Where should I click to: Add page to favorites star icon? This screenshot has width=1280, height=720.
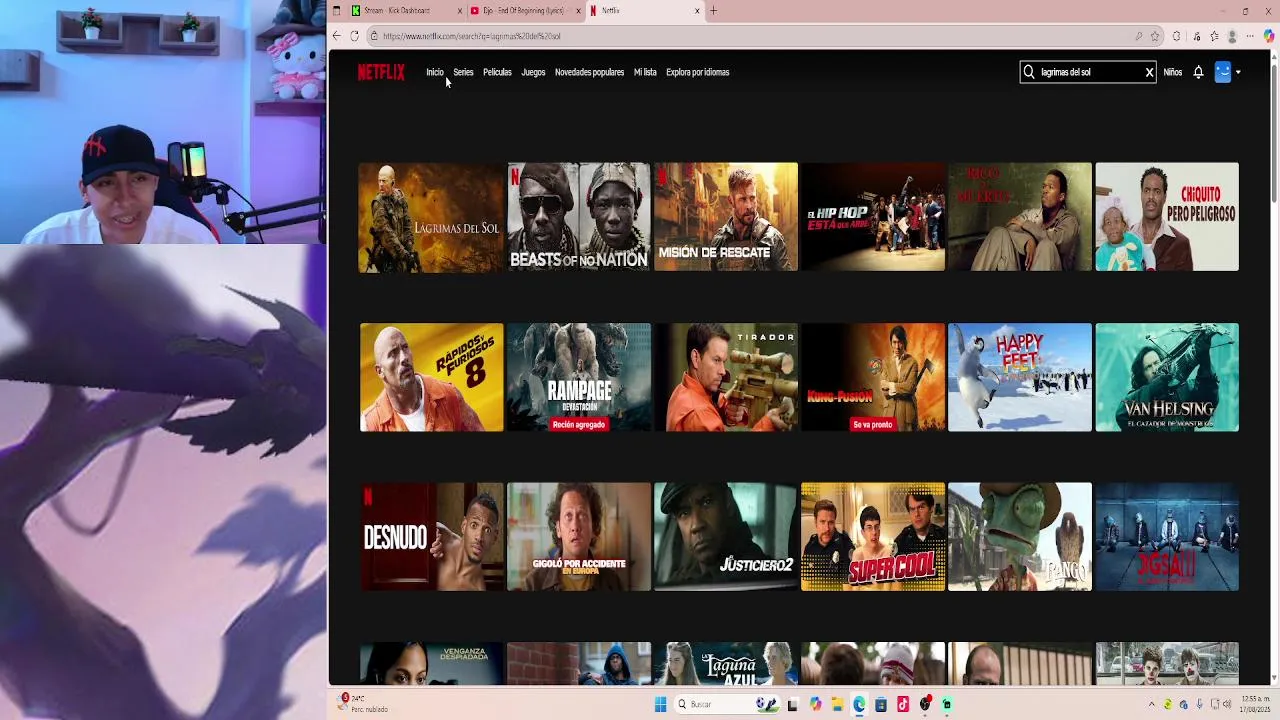(1155, 36)
